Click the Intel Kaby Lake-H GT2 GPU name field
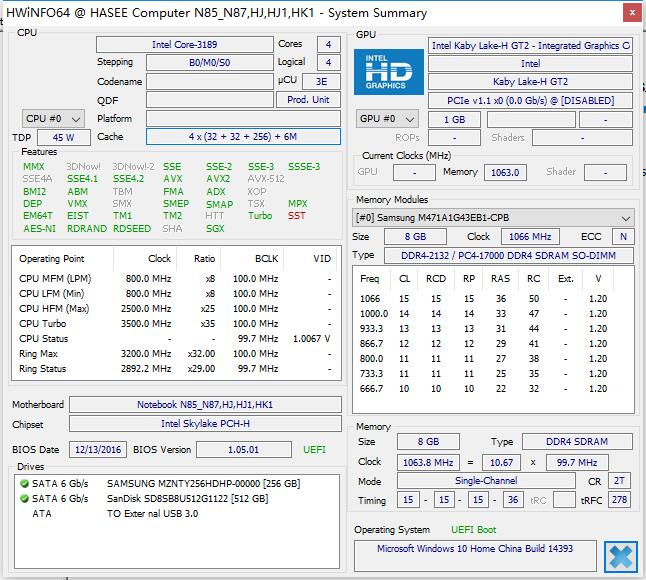The height and width of the screenshot is (580, 646). click(530, 46)
